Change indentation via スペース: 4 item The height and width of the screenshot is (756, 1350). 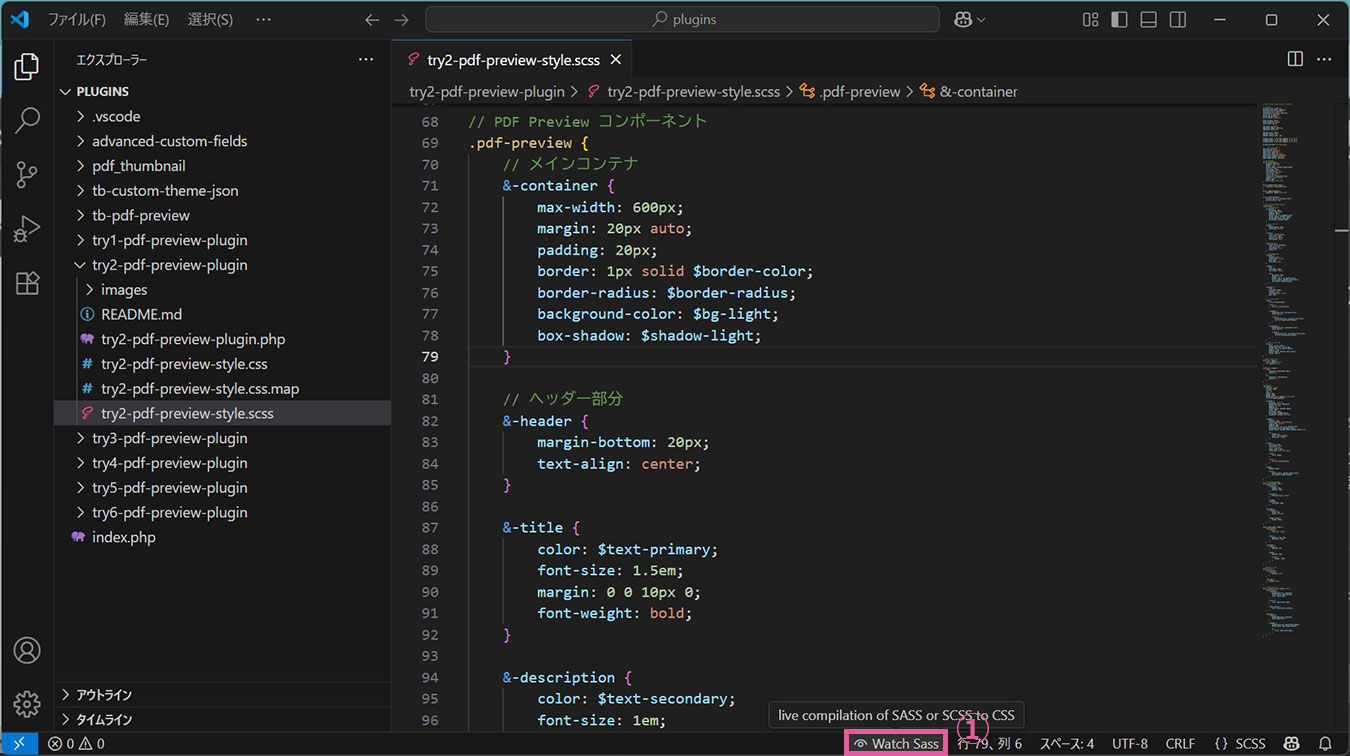pos(1066,743)
